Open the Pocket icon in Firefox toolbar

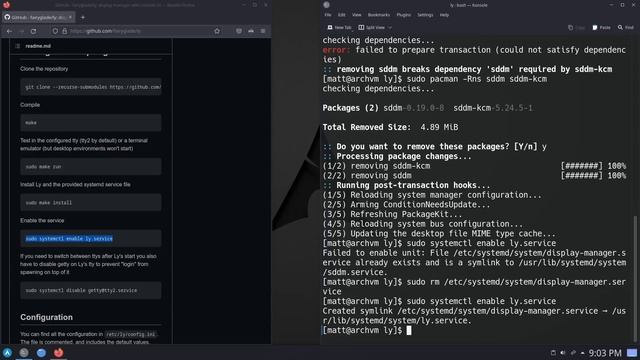tap(239, 31)
